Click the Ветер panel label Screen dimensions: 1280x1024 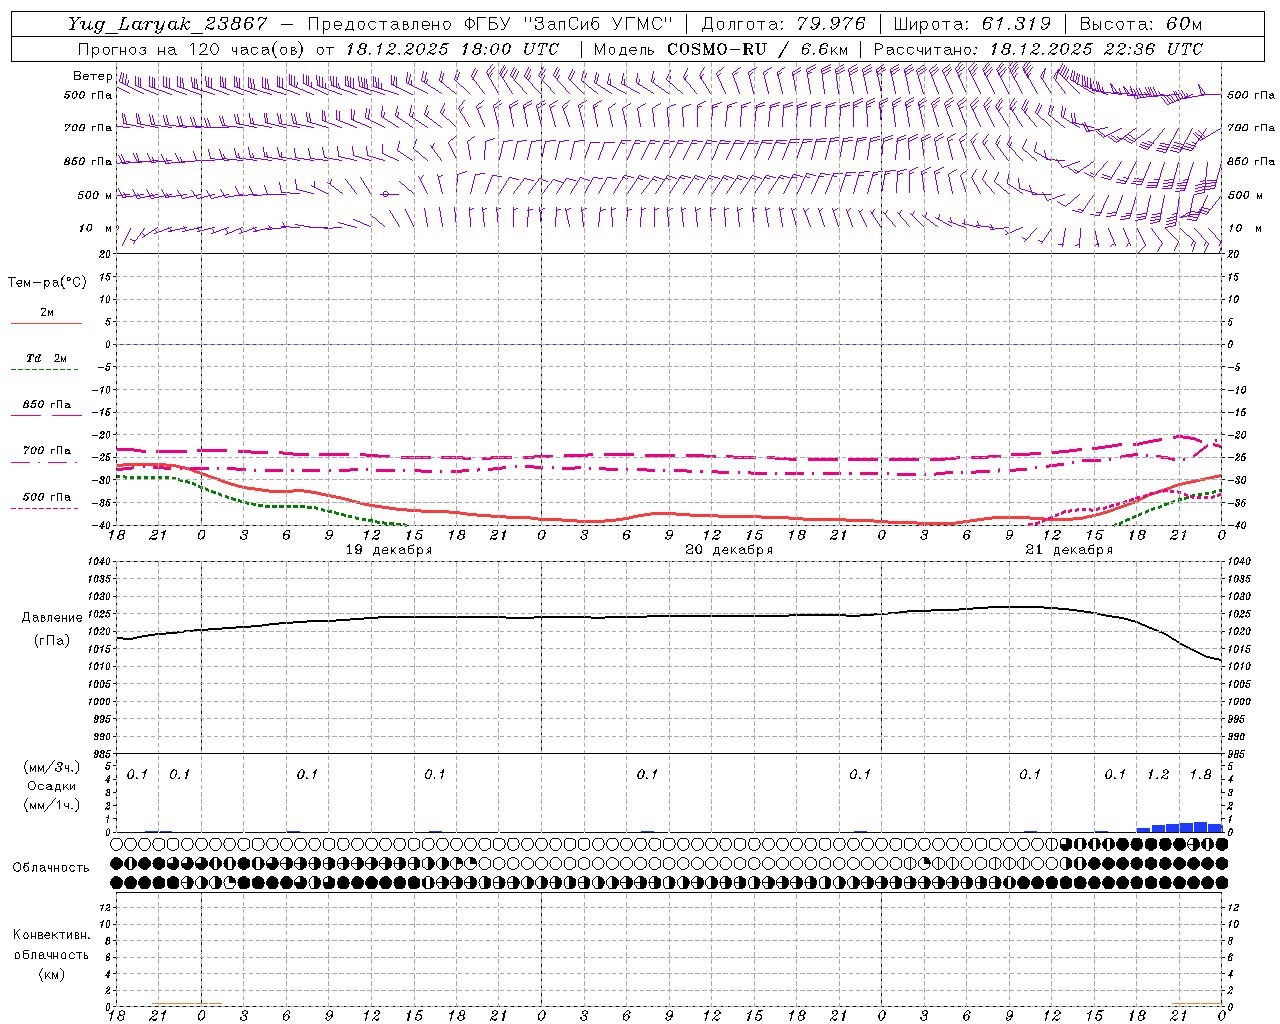[92, 76]
